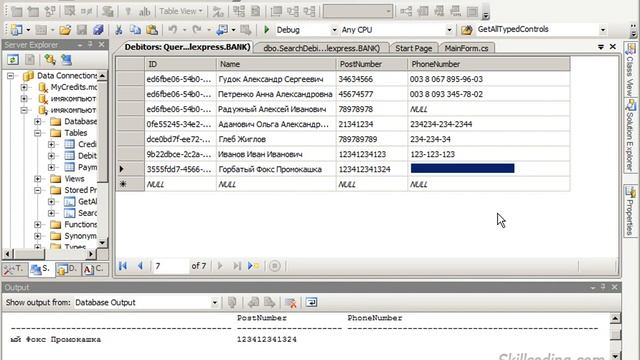The image size is (640, 360).
Task: Toggle Word Wrap in Output pane
Action: pyautogui.click(x=311, y=302)
